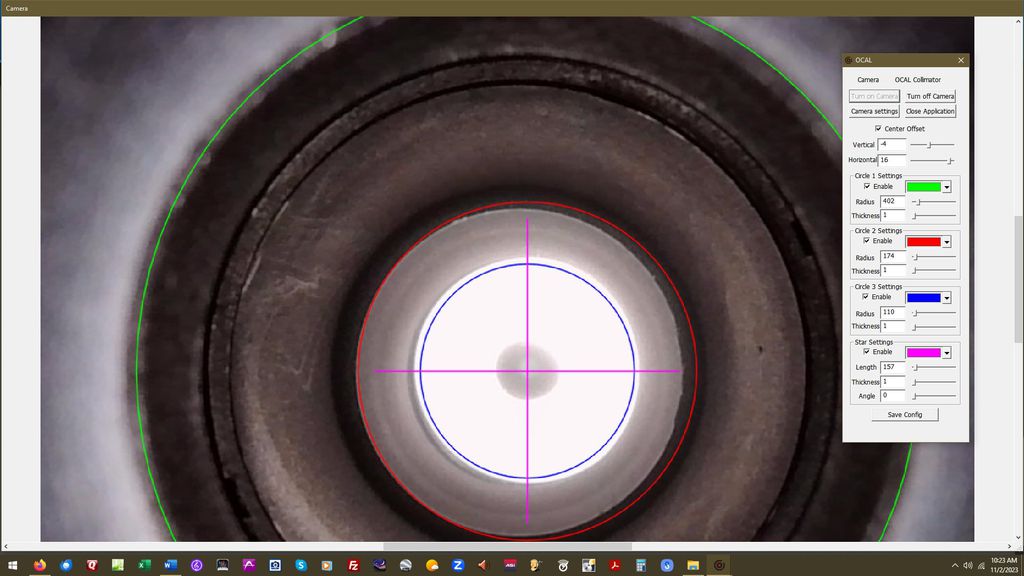Open the Windows Start menu
Image resolution: width=1024 pixels, height=576 pixels.
(x=12, y=565)
